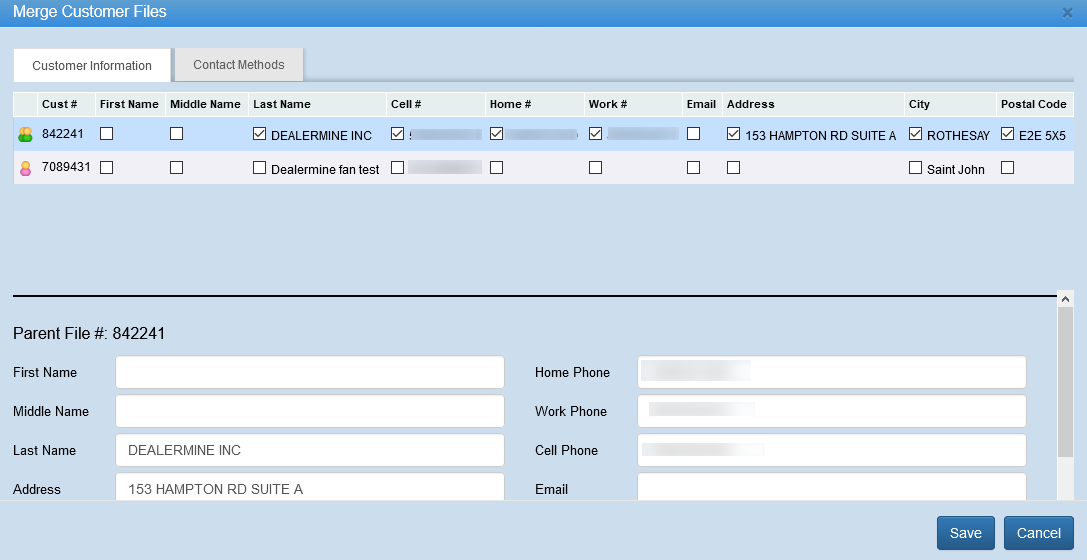
Task: Toggle the 153 HAMPTON RD address checkbox
Action: 734,134
